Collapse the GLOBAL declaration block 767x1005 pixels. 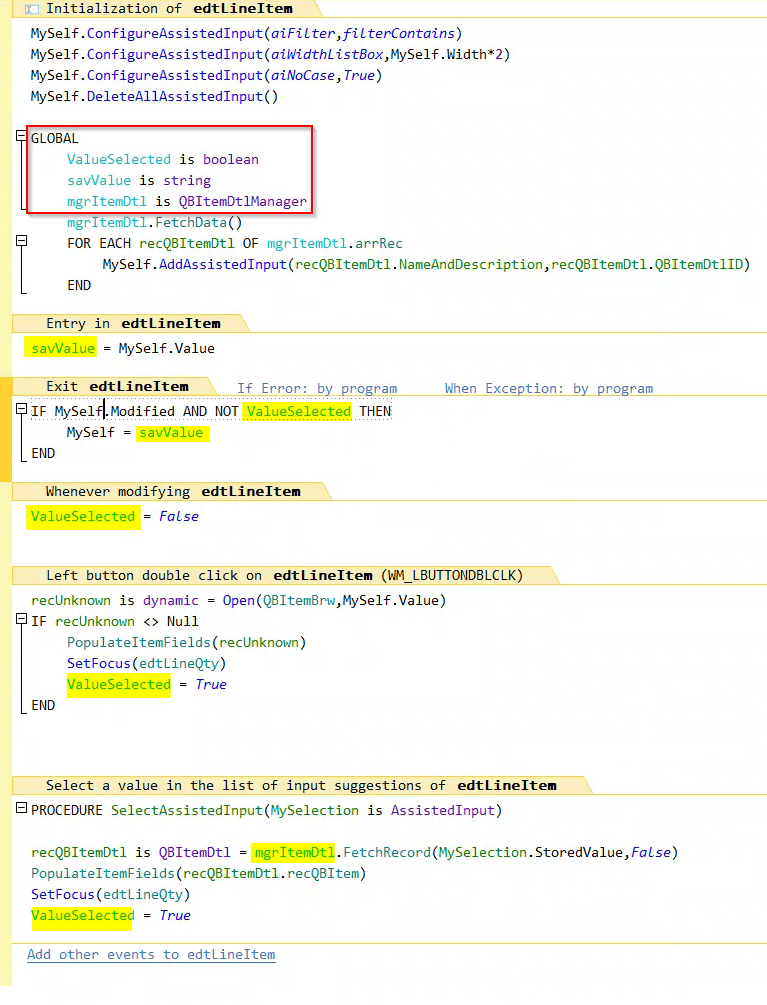click(x=22, y=138)
